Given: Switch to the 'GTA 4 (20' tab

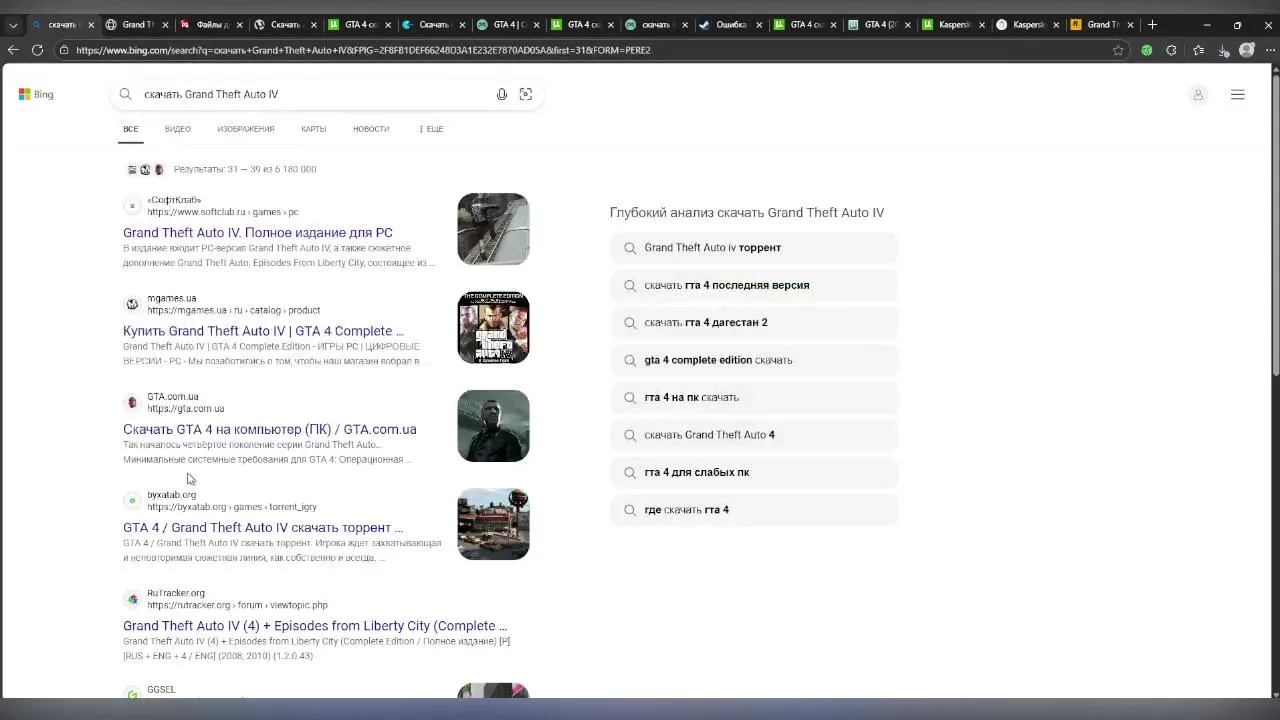Looking at the screenshot, I should tap(878, 25).
